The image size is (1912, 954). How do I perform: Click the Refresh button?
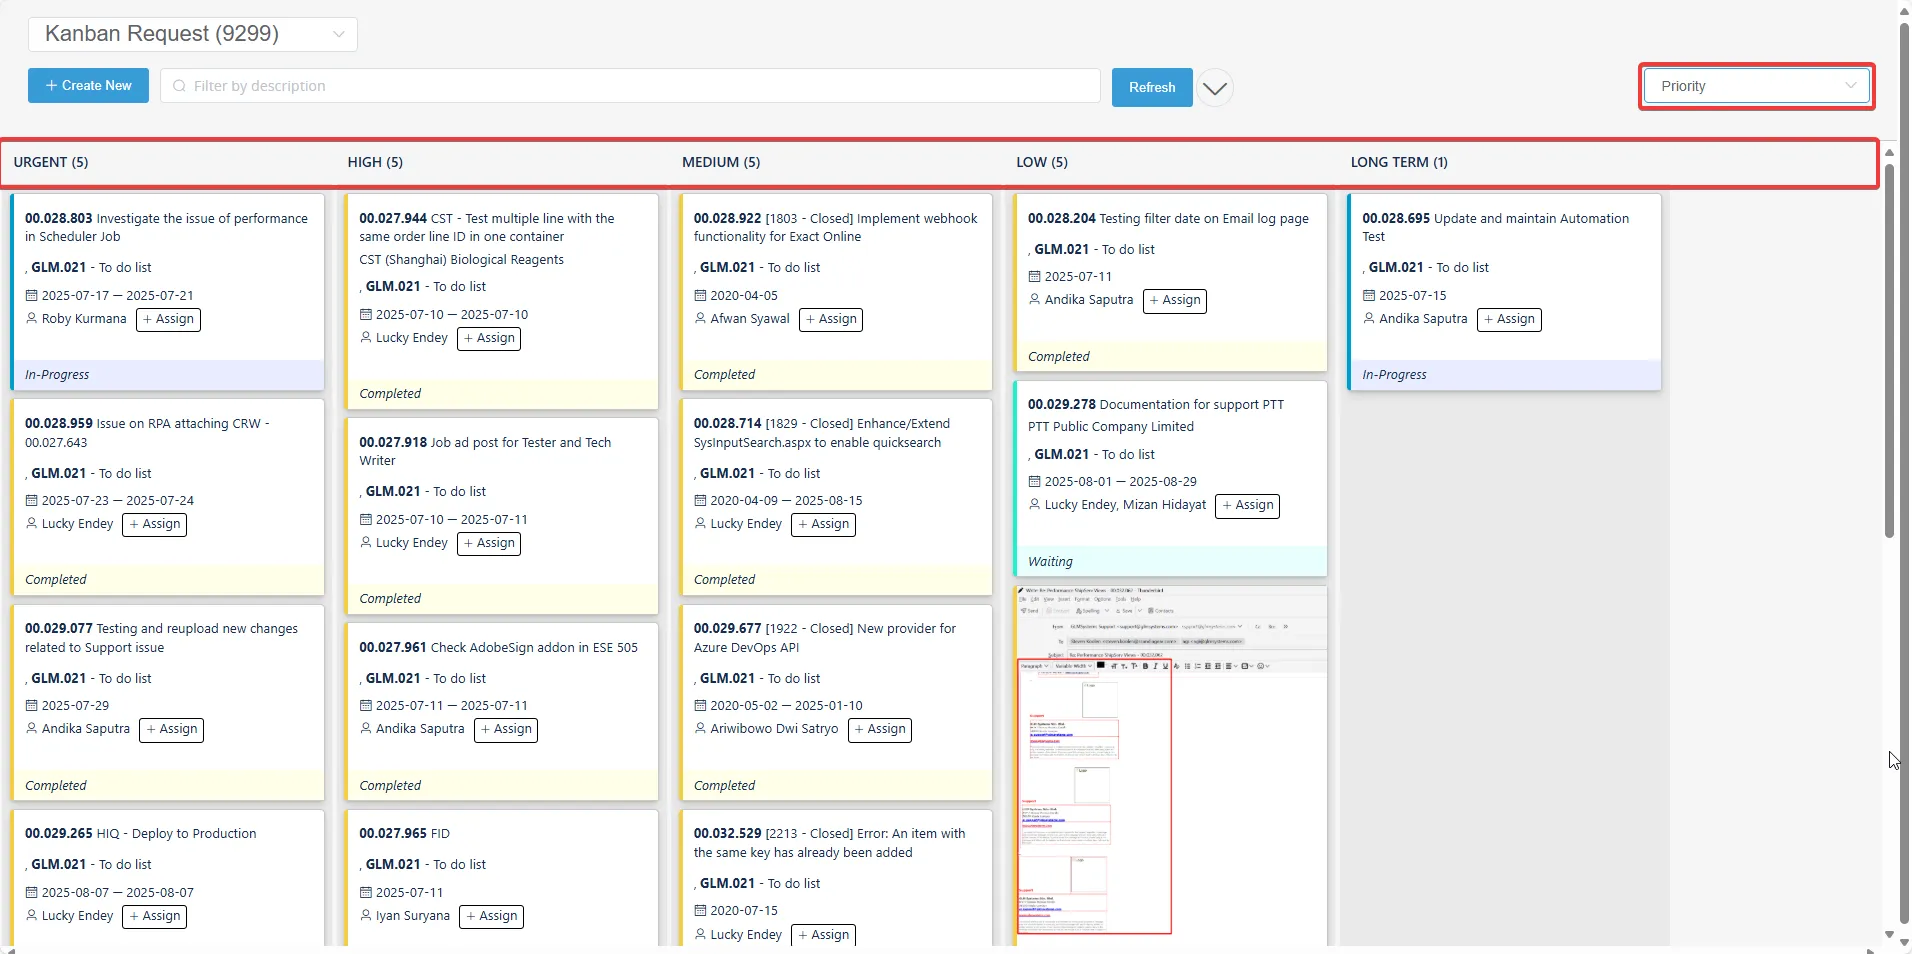click(1150, 87)
